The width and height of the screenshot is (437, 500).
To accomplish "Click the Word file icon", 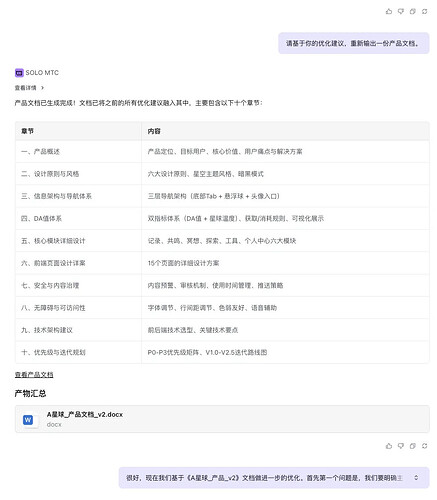I will pos(28,420).
